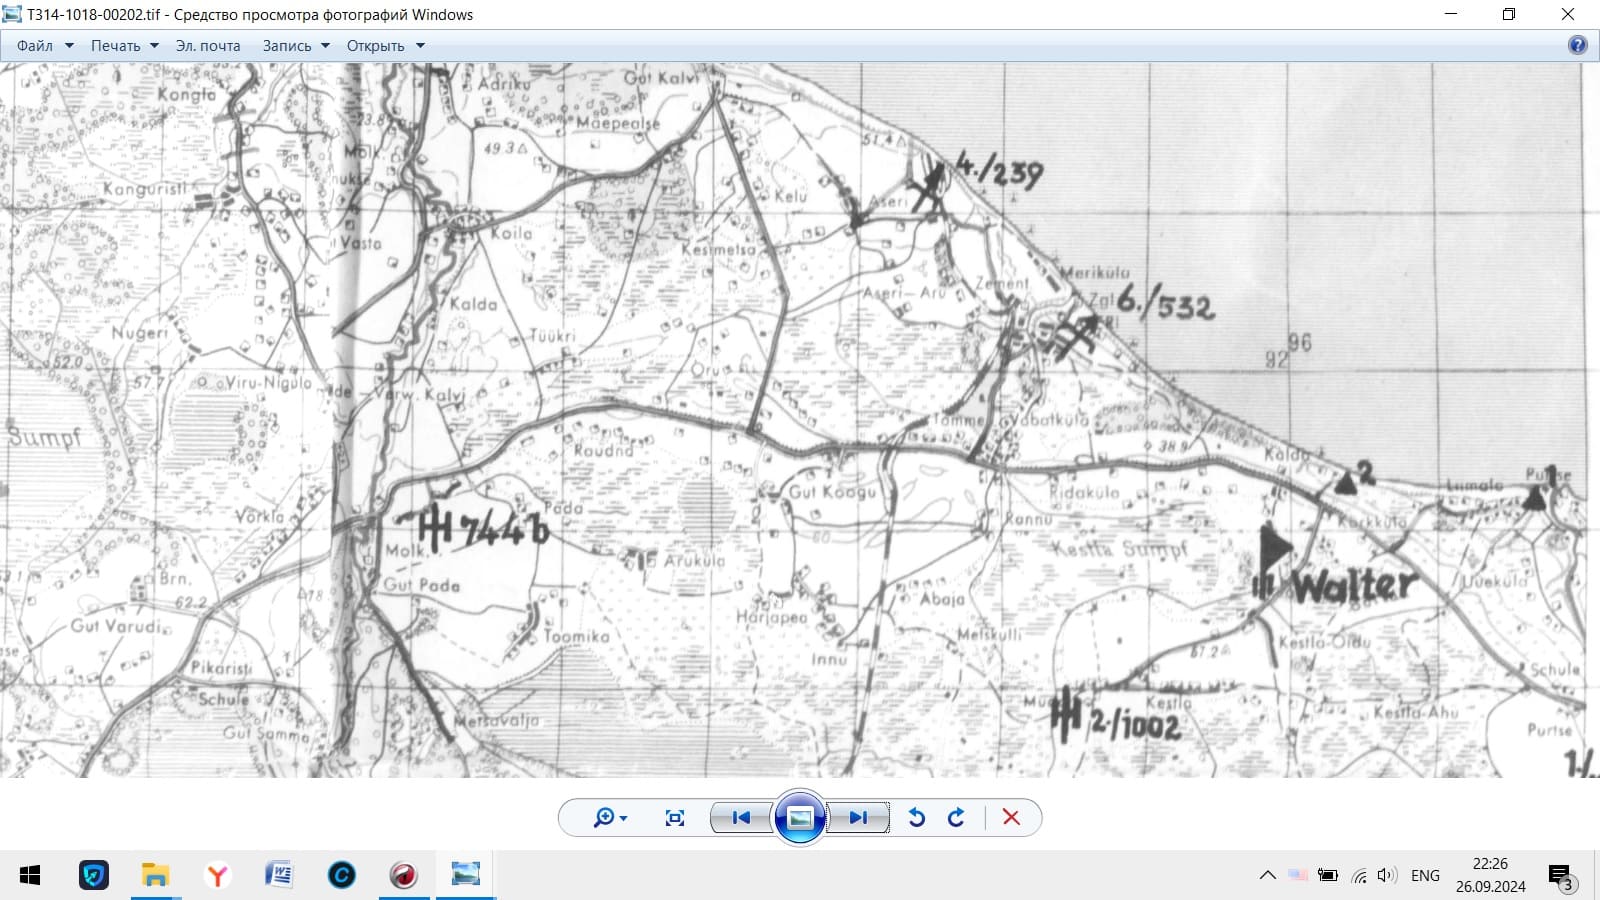Switch the ENG input language indicator
Viewport: 1600px width, 900px height.
click(x=1425, y=876)
